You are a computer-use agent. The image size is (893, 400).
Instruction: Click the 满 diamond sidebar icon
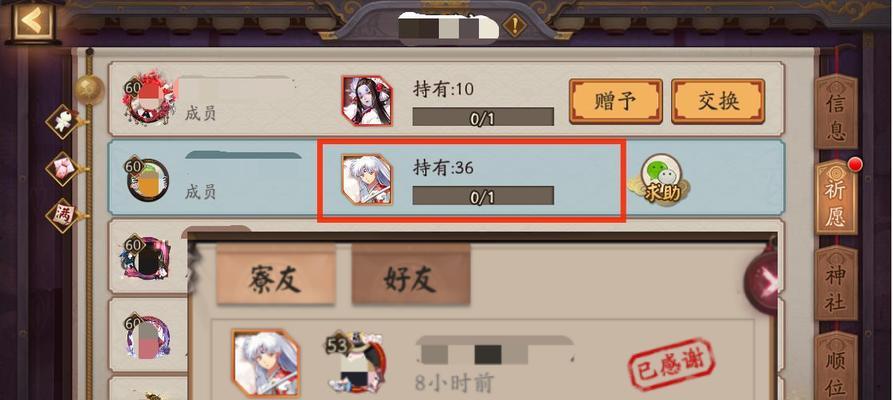[64, 214]
